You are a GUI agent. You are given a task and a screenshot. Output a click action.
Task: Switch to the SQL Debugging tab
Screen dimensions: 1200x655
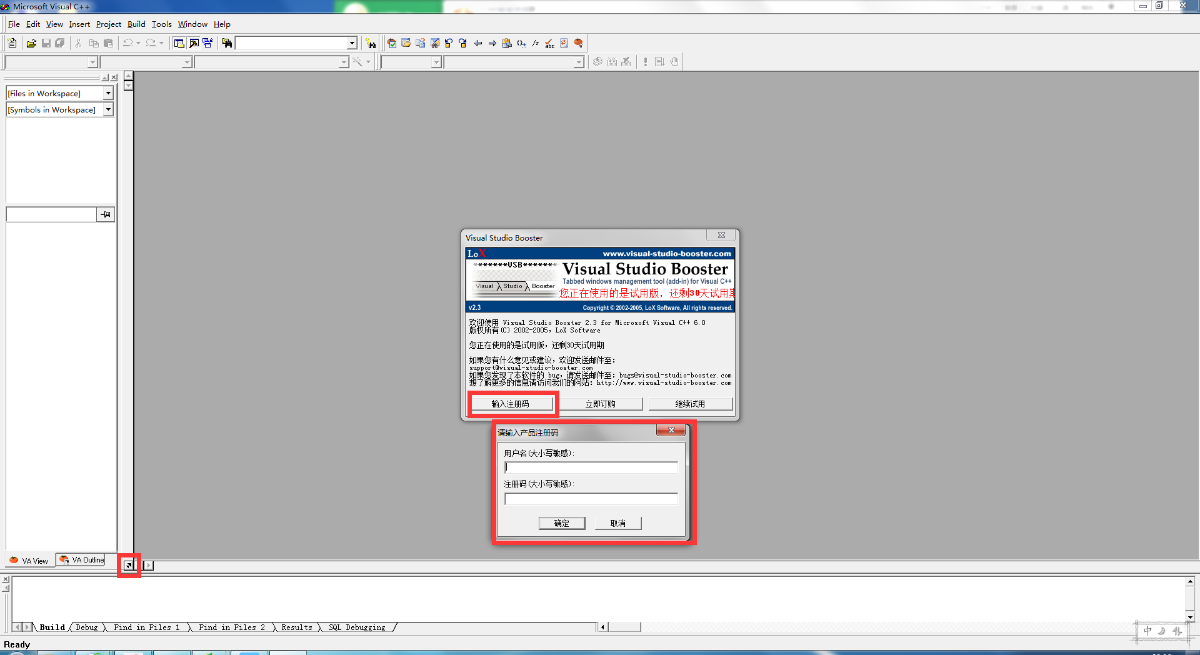coord(357,627)
